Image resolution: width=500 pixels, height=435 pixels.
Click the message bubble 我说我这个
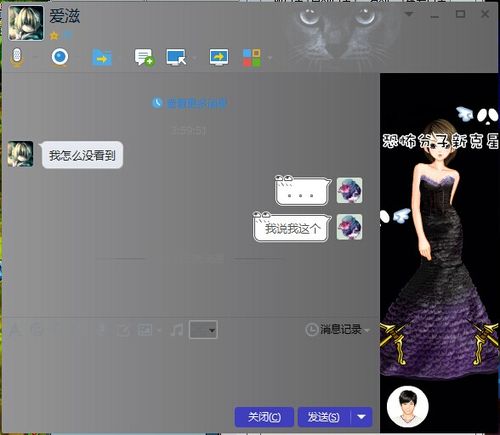point(292,228)
